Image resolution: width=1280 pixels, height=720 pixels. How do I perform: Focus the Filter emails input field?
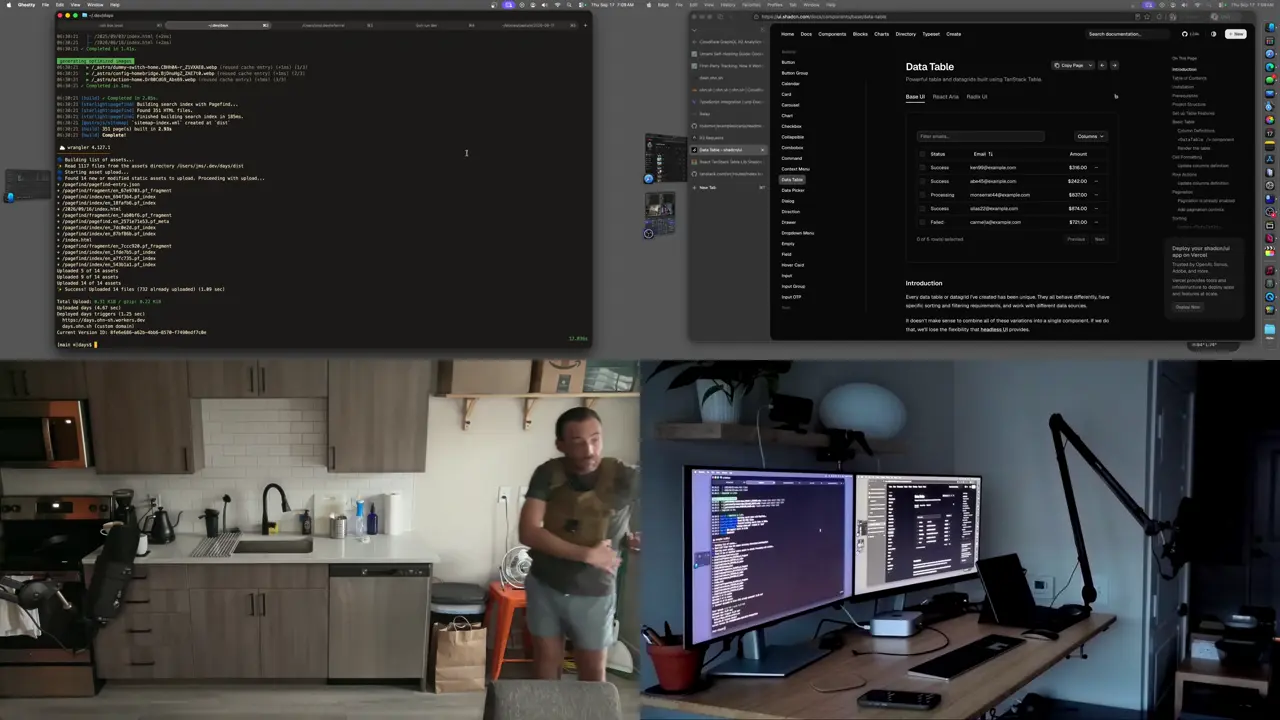pos(981,136)
